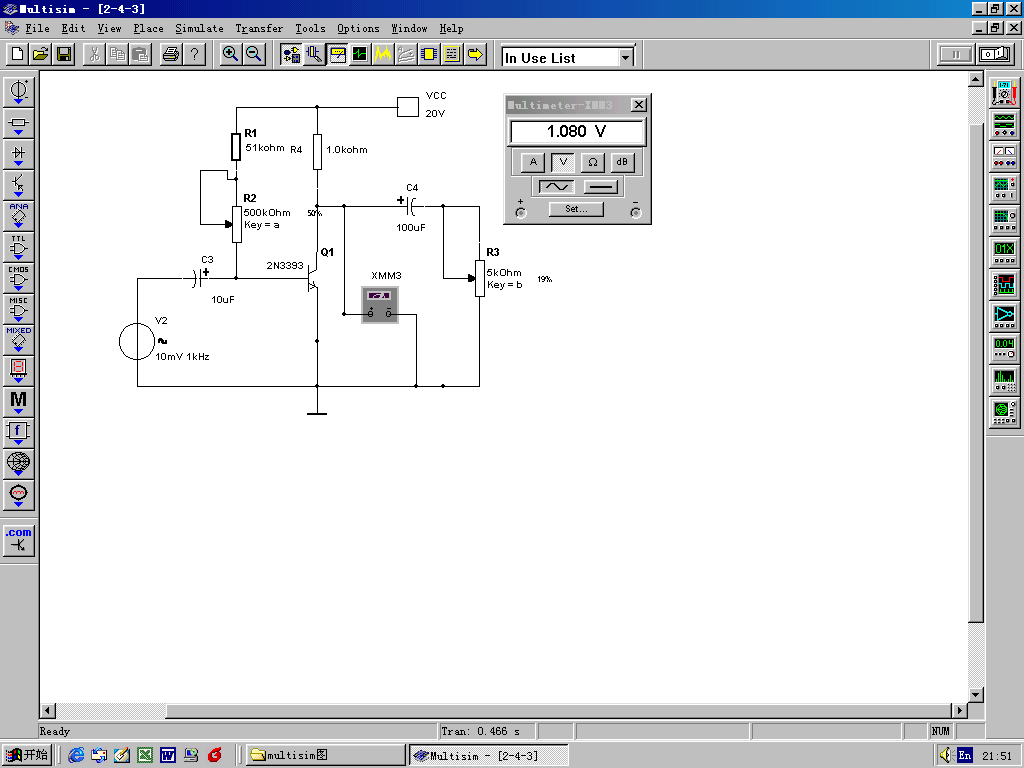Open the Indicators seven-segment component group
This screenshot has width=1024, height=768.
[x=18, y=370]
